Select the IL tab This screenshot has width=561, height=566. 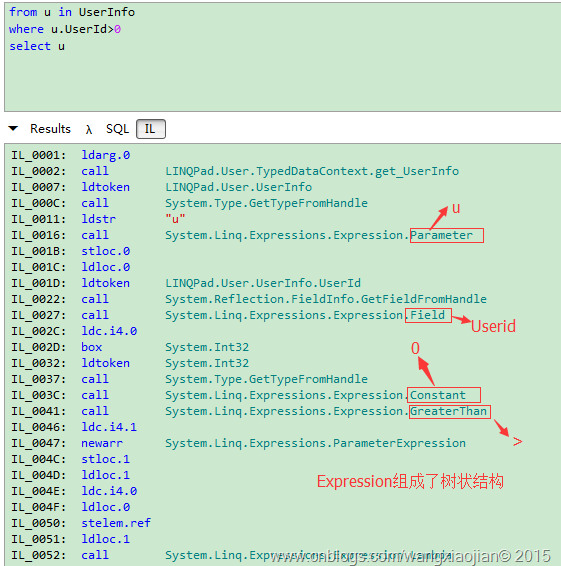click(151, 129)
